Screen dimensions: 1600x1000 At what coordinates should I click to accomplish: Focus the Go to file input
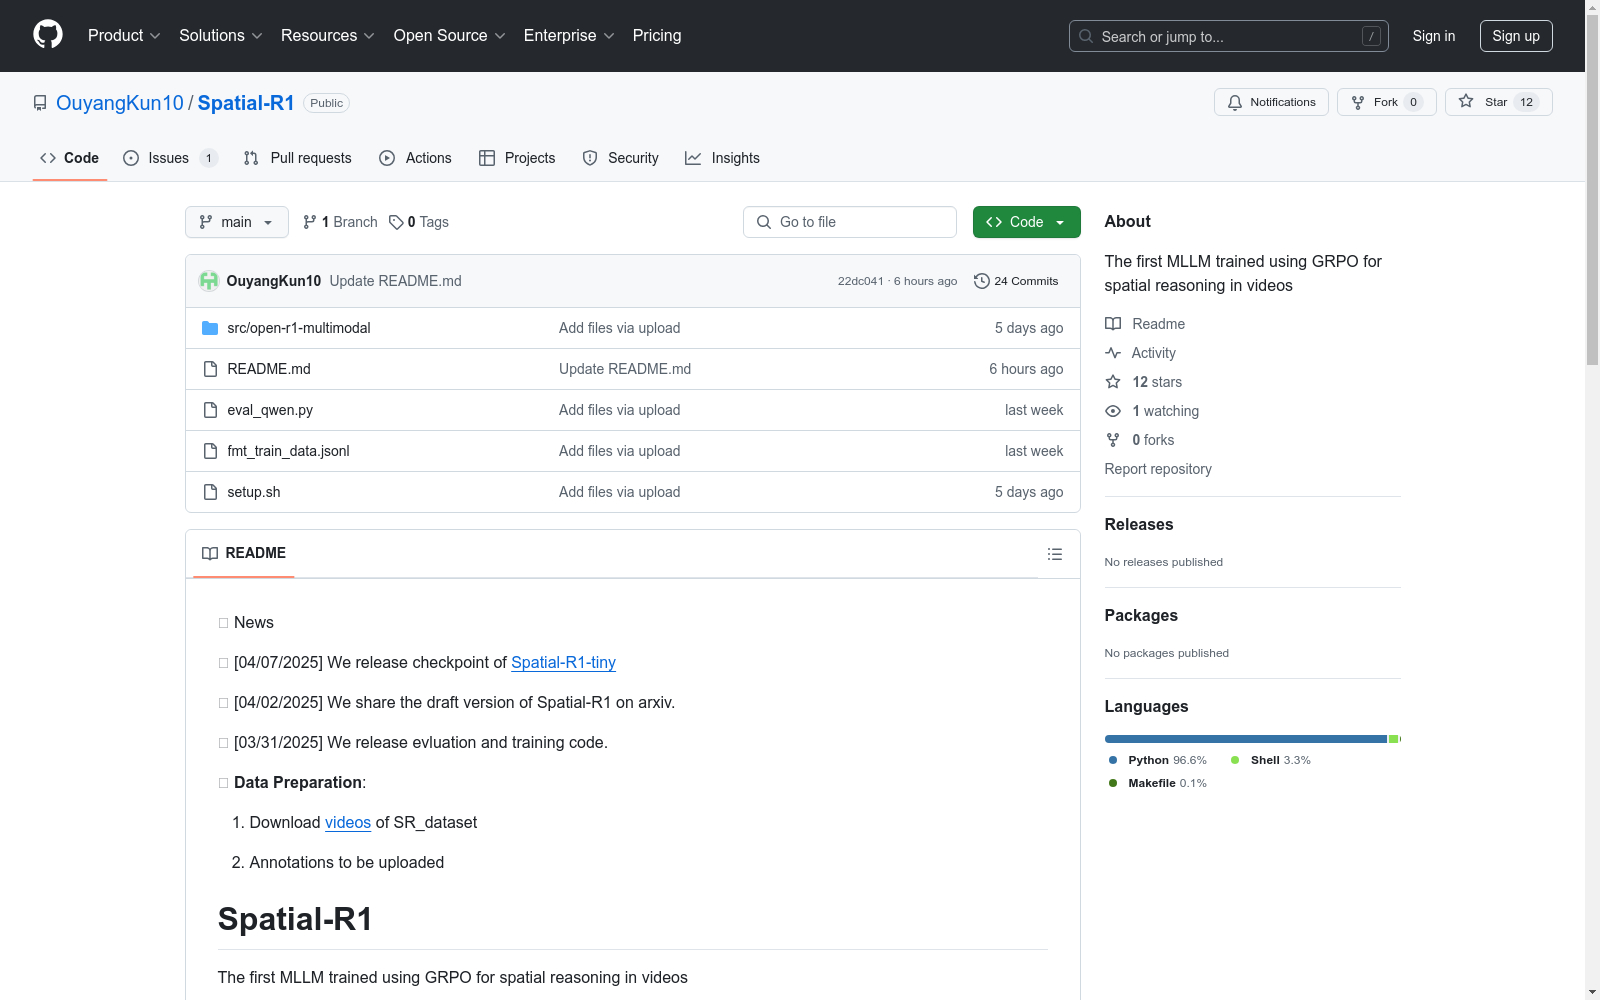(850, 222)
